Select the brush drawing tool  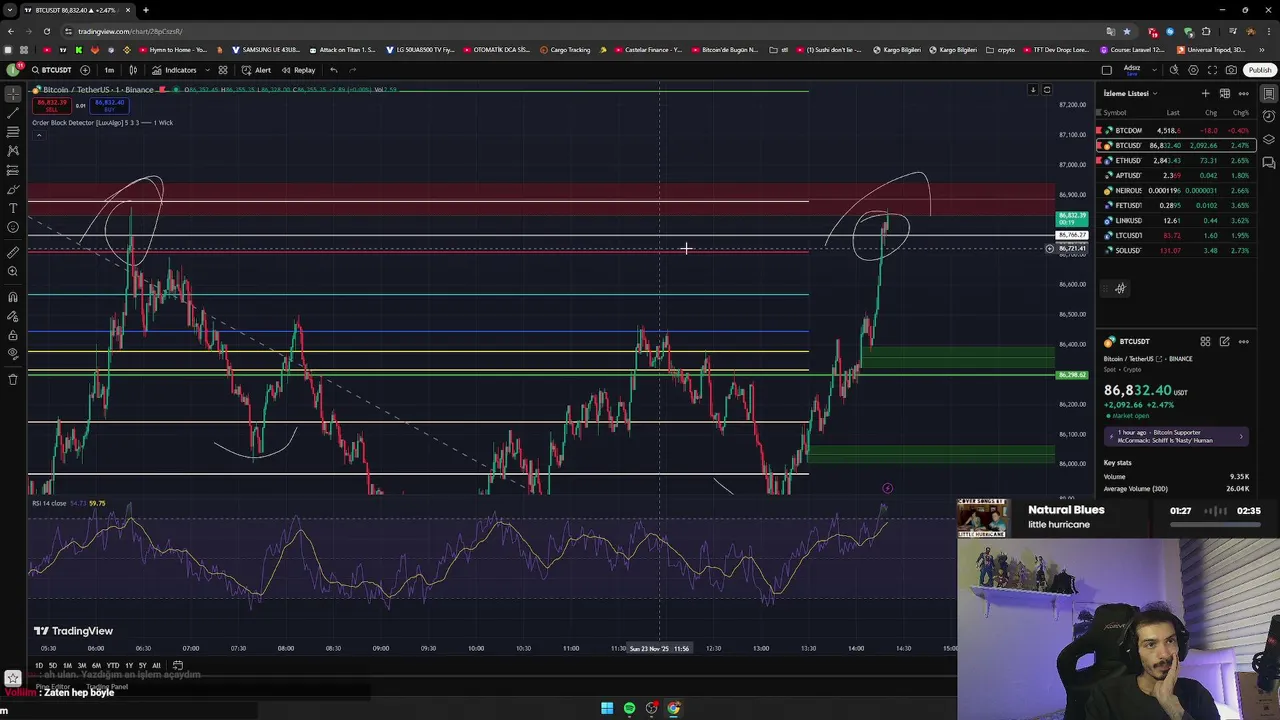(13, 189)
